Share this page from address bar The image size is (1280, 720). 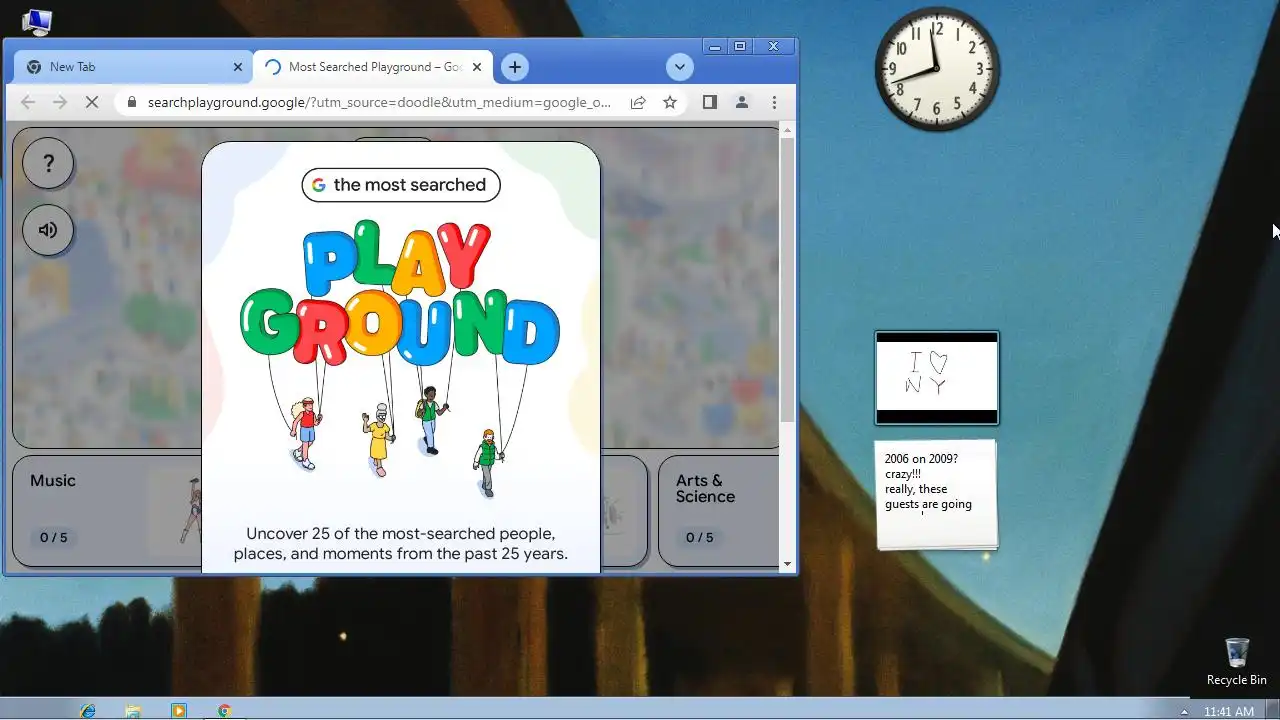[x=637, y=102]
